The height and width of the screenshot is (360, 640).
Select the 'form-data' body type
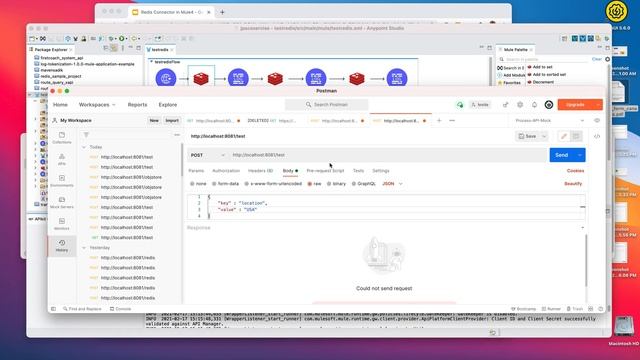[225, 184]
